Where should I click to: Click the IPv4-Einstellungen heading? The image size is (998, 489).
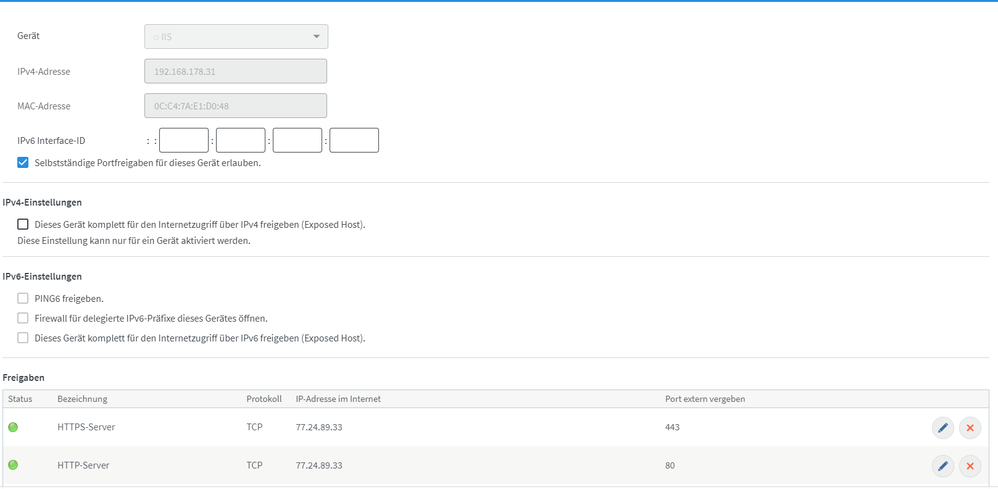pos(42,202)
